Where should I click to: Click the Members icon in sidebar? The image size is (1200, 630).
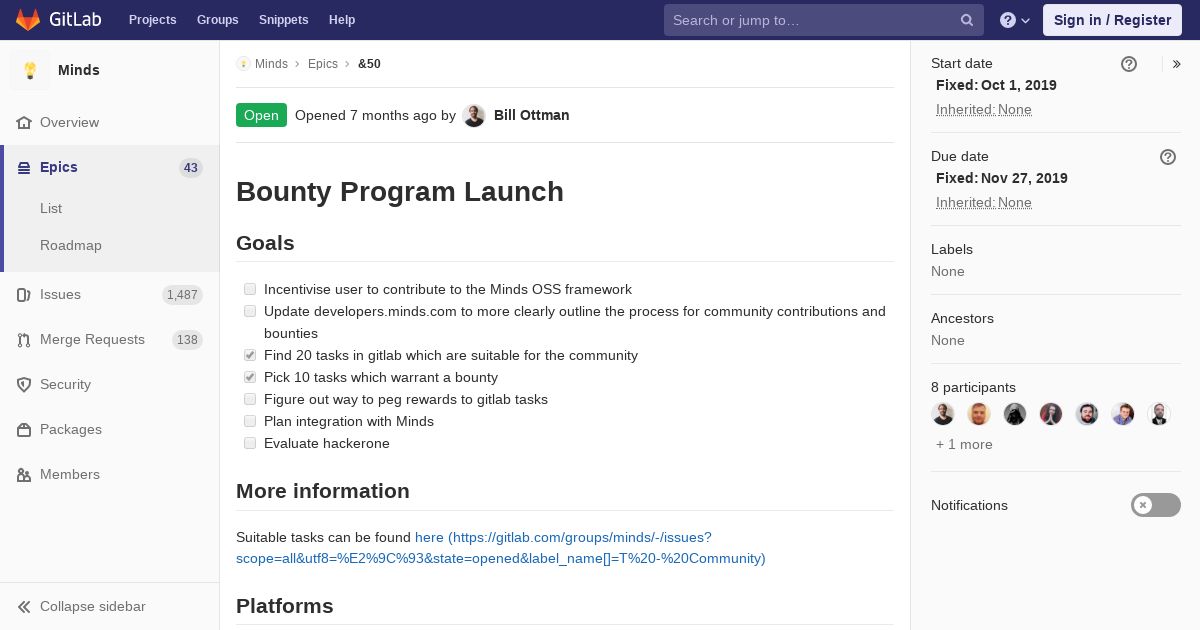click(24, 475)
